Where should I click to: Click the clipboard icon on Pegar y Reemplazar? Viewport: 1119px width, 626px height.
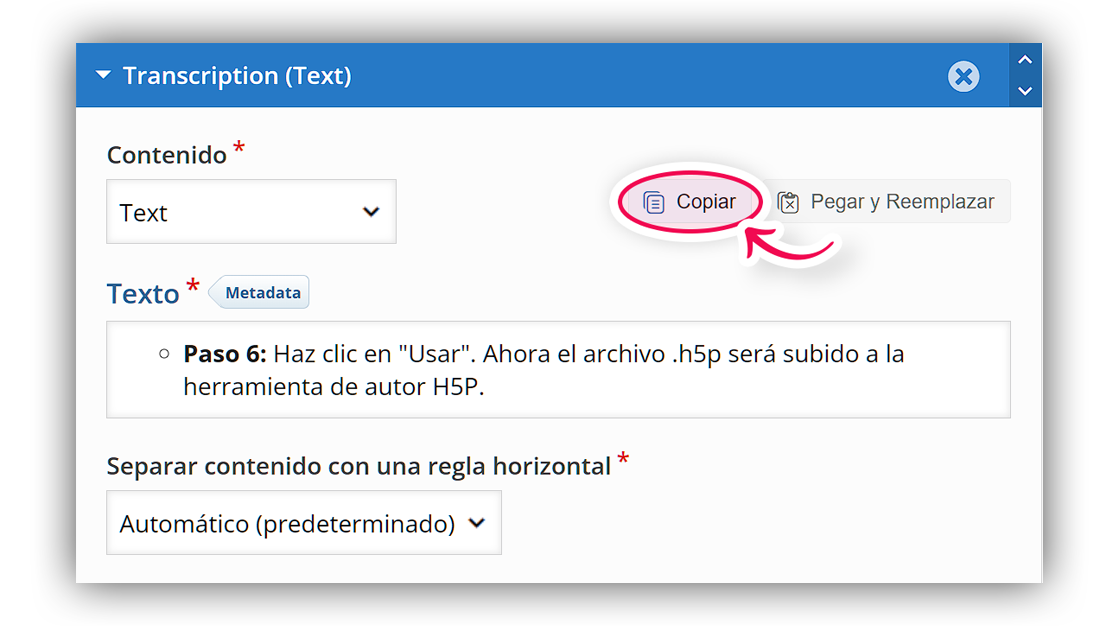(x=789, y=201)
